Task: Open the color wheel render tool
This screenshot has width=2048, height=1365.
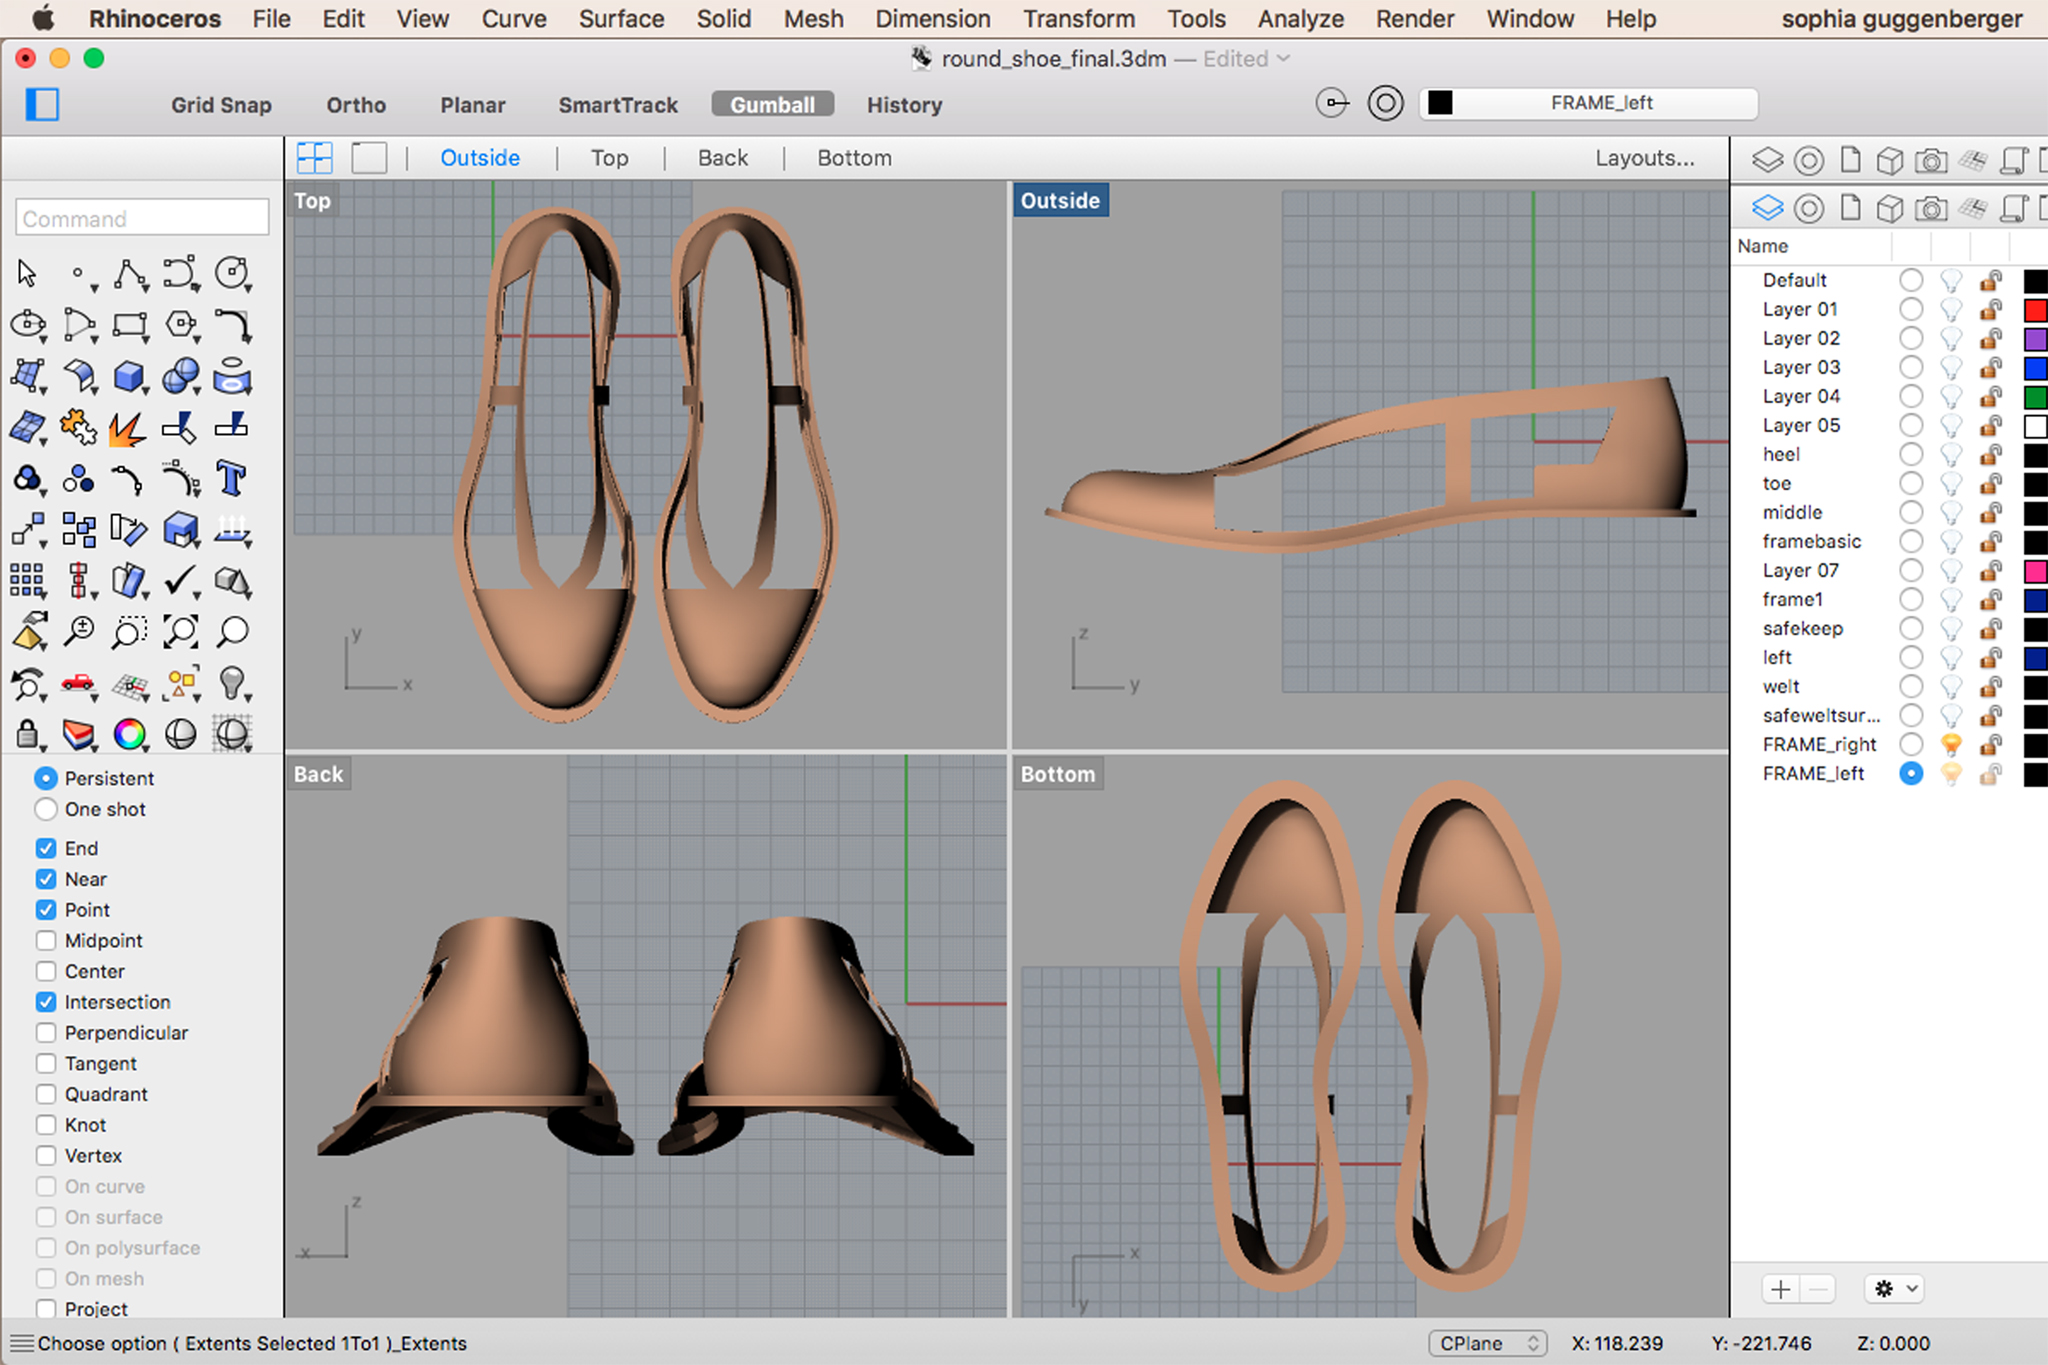Action: coord(128,735)
